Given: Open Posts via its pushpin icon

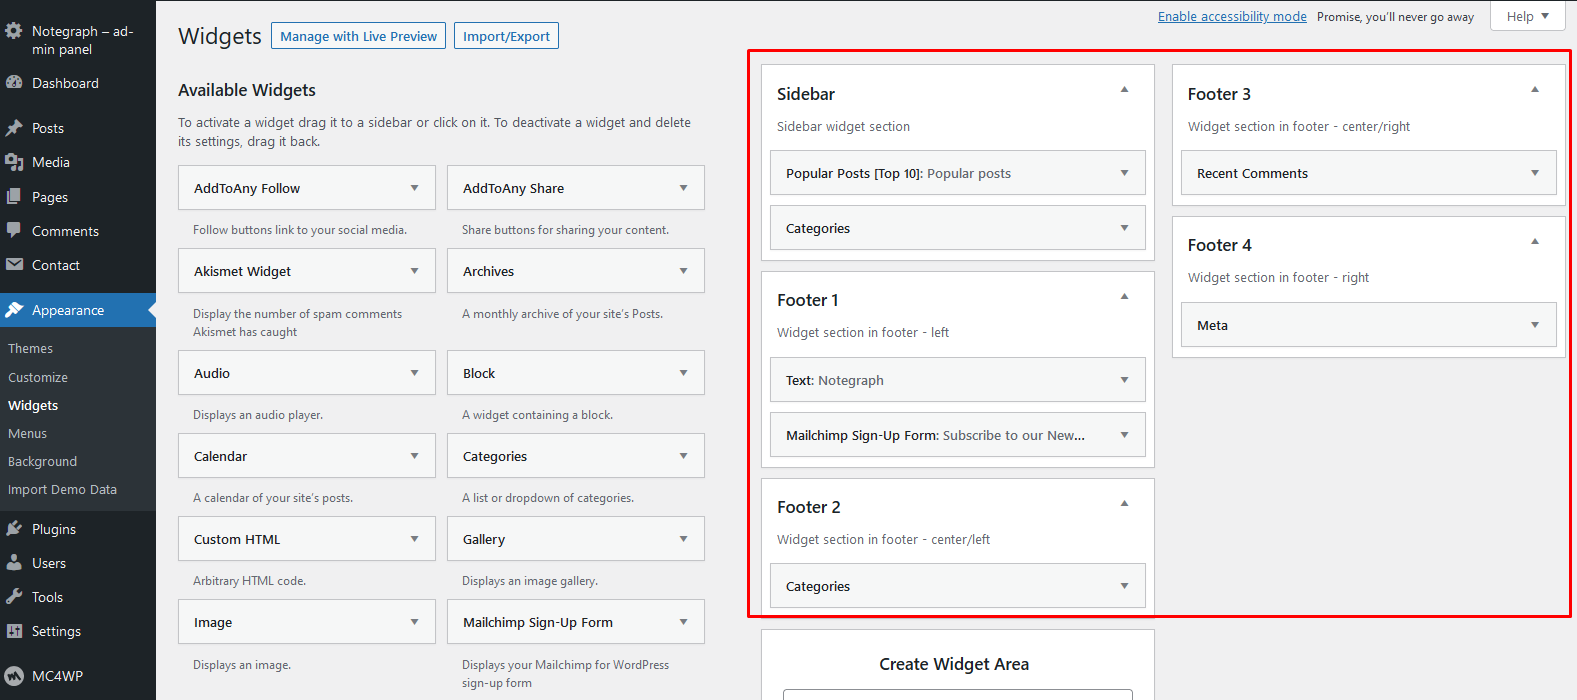Looking at the screenshot, I should click(14, 128).
